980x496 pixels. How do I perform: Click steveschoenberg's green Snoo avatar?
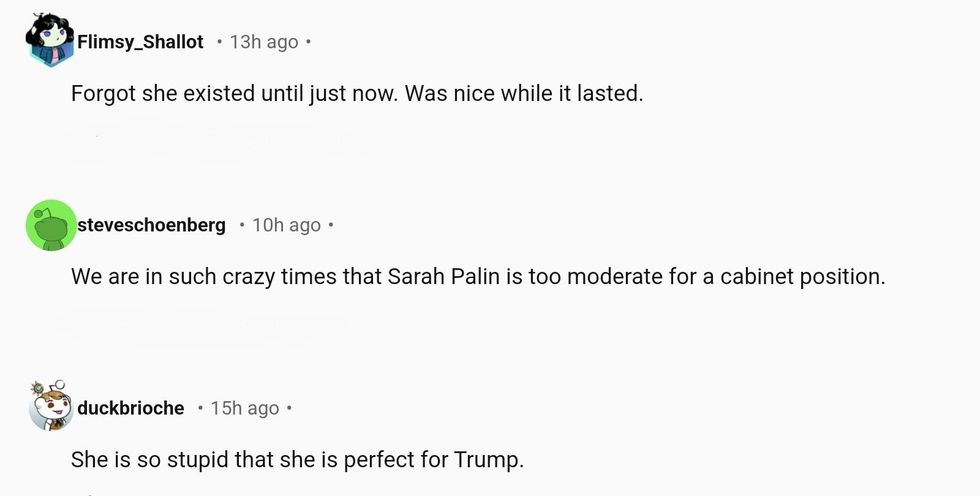pyautogui.click(x=50, y=225)
